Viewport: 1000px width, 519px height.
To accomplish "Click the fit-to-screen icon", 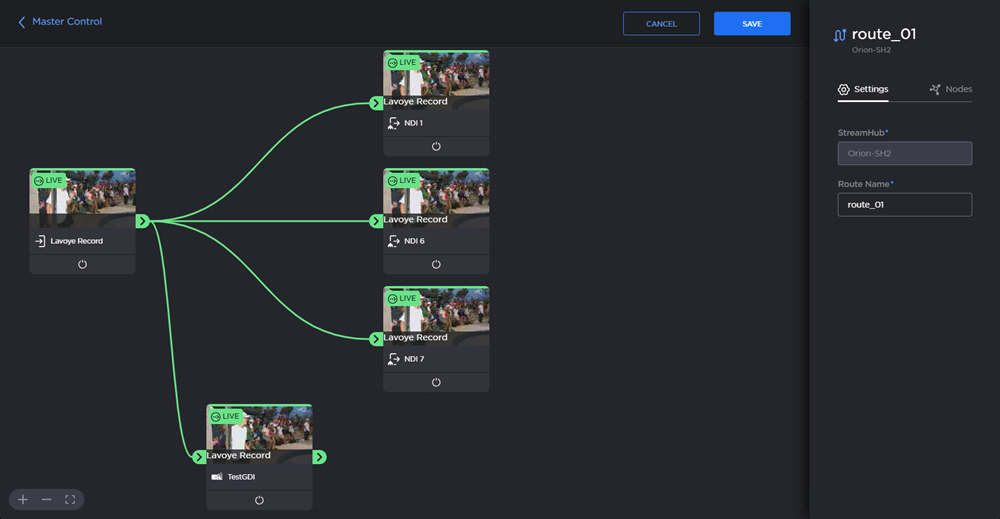I will pyautogui.click(x=70, y=499).
